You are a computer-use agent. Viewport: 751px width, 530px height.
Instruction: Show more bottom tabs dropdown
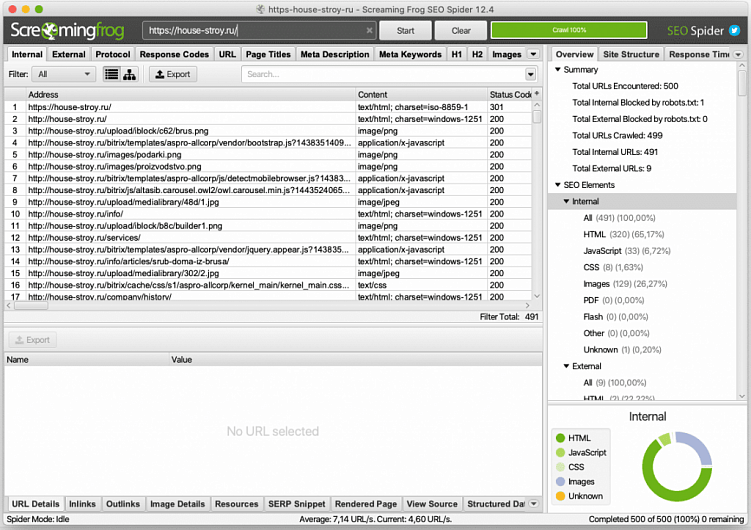click(534, 504)
